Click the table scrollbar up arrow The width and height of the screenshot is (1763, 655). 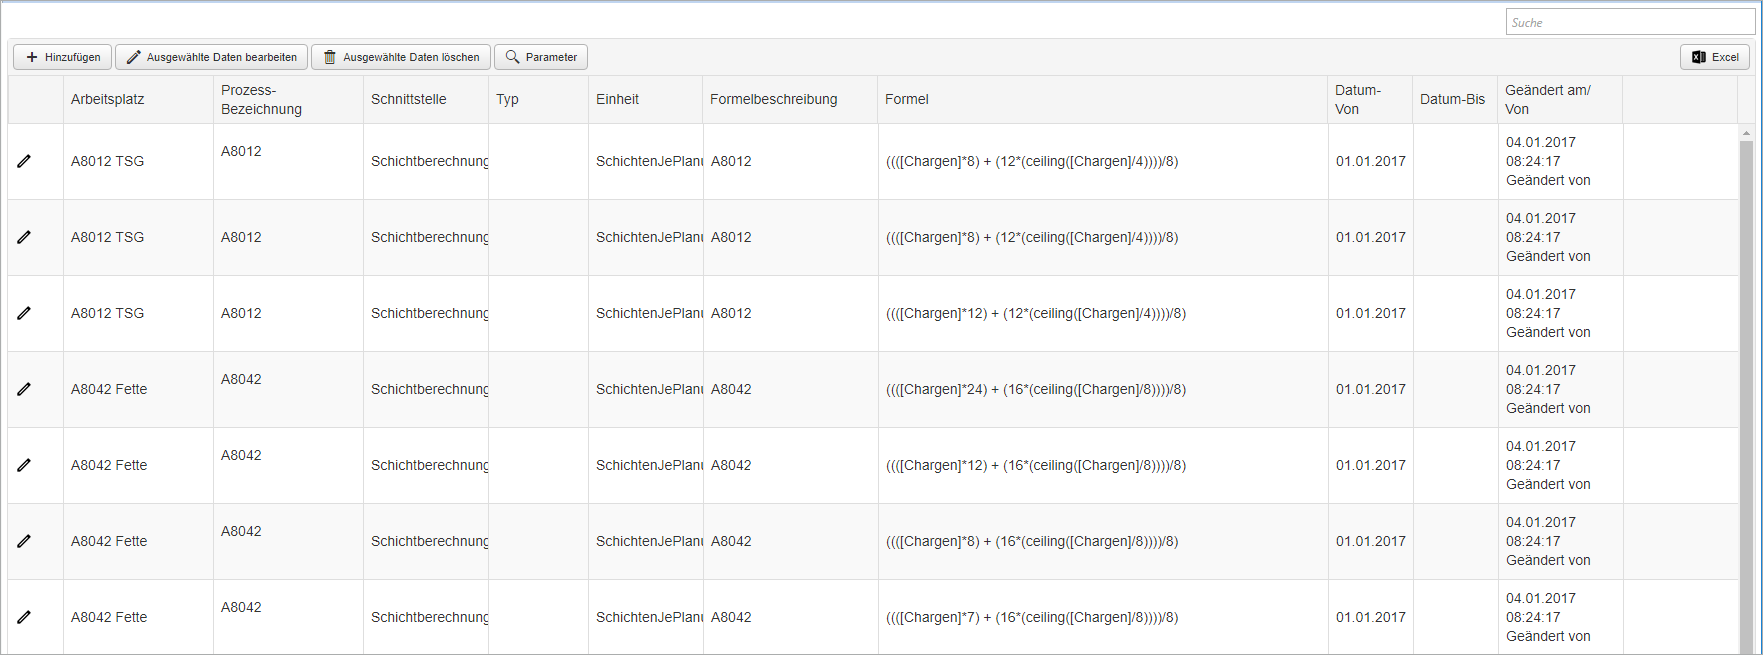click(1746, 132)
